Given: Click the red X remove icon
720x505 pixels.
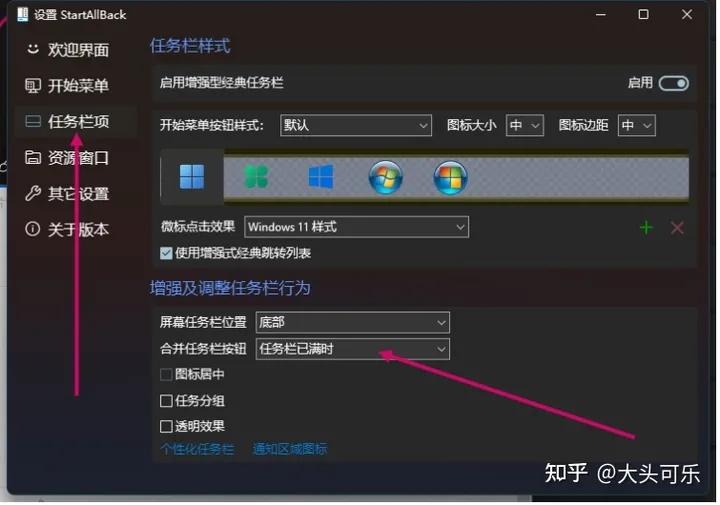Looking at the screenshot, I should pos(677,228).
